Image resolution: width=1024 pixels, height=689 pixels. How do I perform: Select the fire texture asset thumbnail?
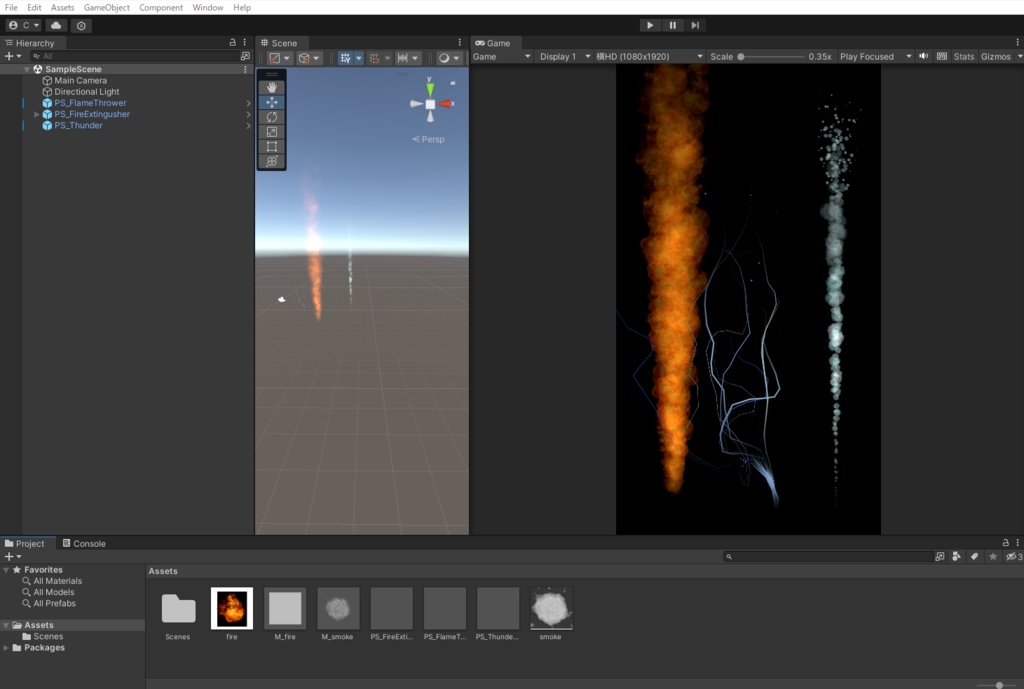232,608
